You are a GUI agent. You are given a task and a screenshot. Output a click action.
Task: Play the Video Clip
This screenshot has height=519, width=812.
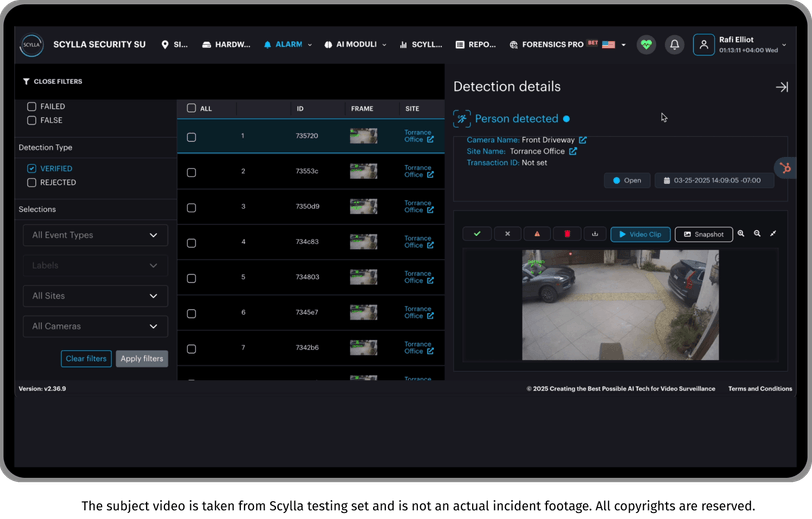[x=641, y=234]
